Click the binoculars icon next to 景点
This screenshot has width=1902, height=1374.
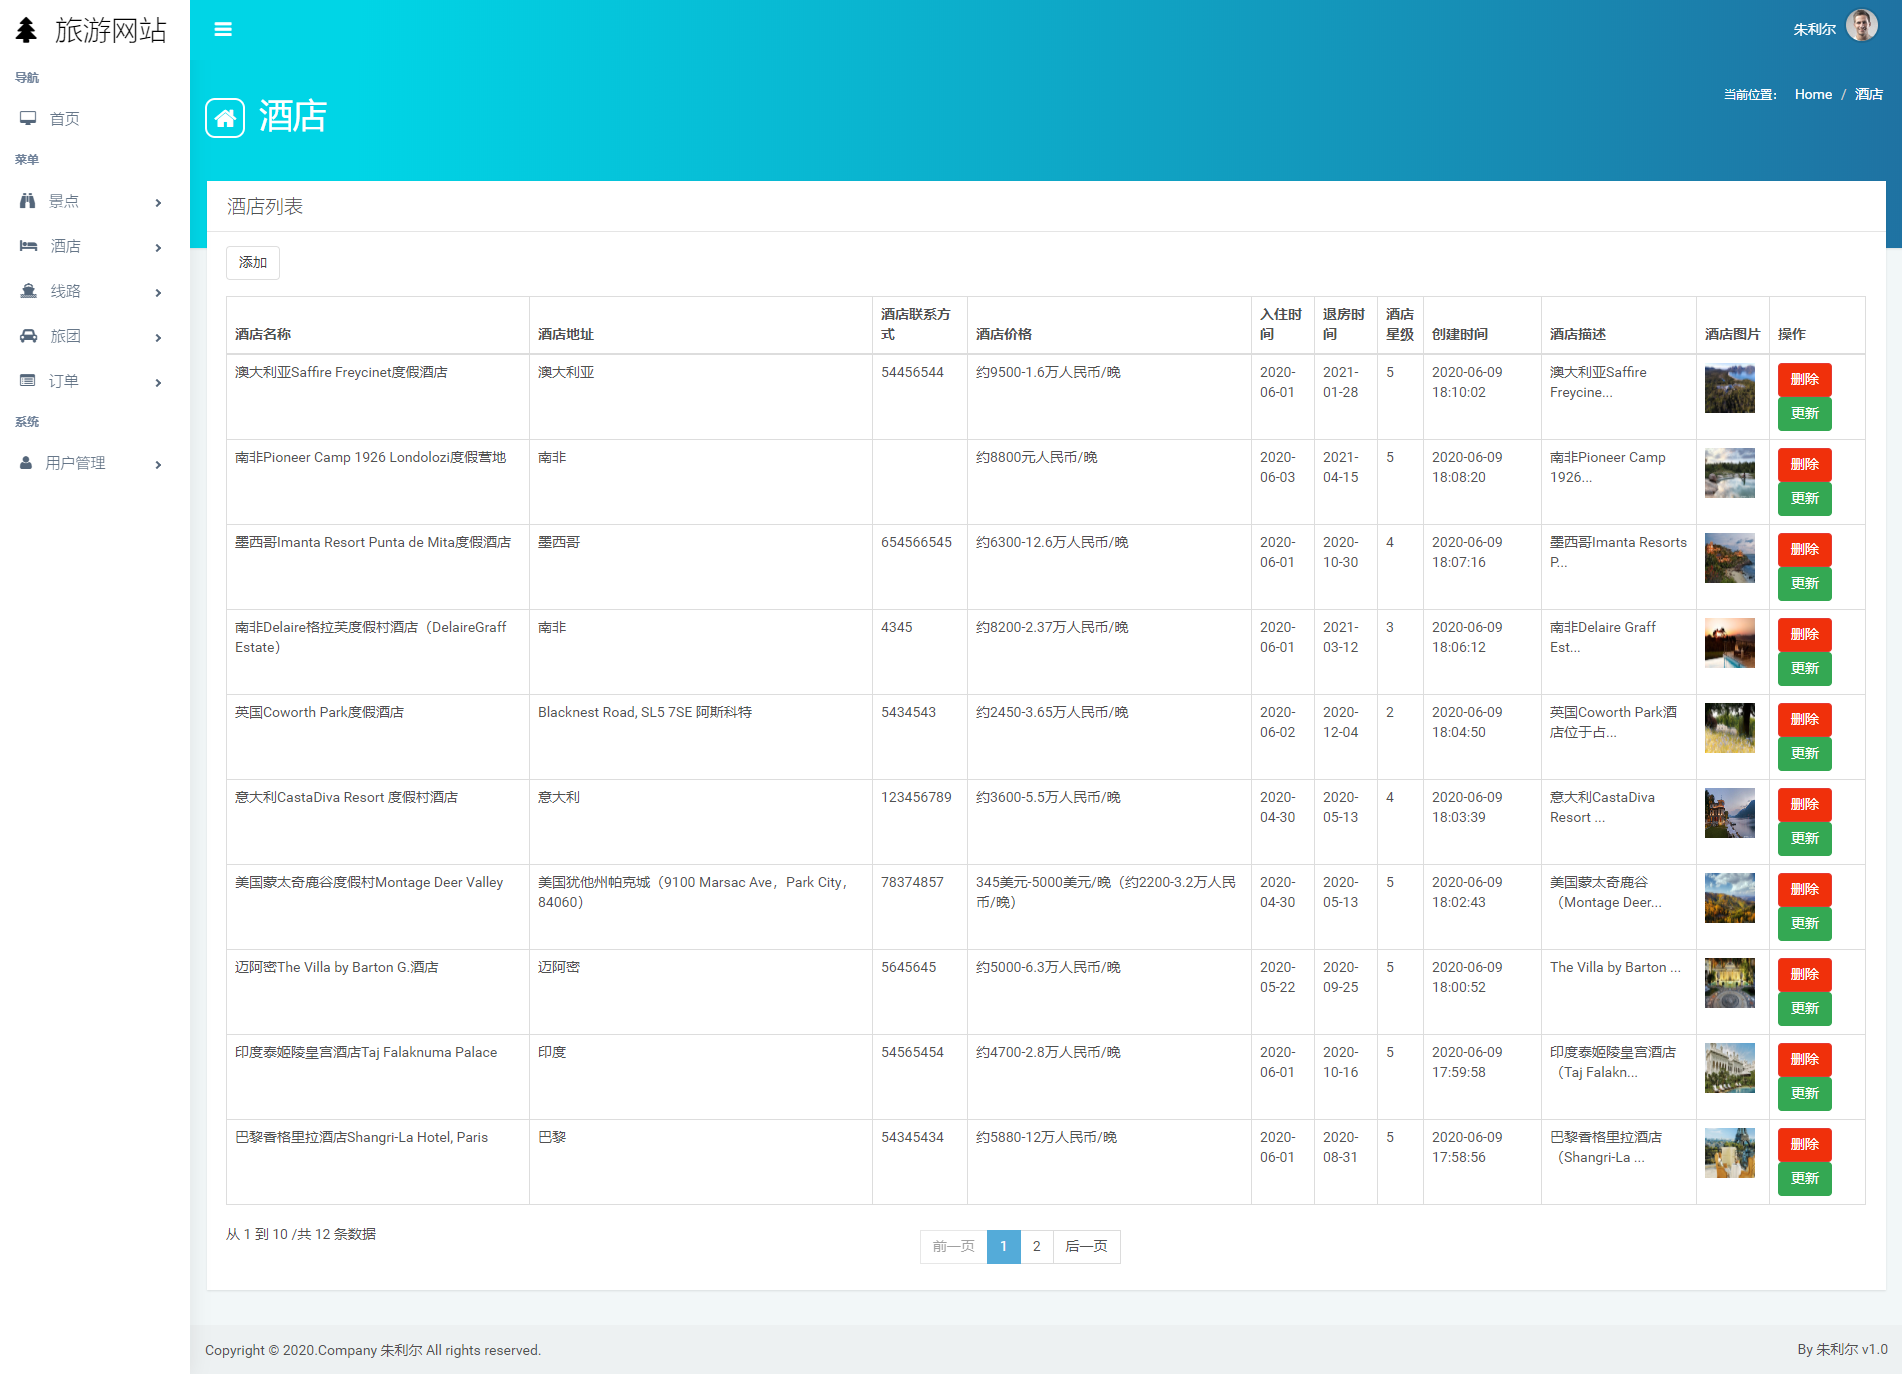pos(28,201)
